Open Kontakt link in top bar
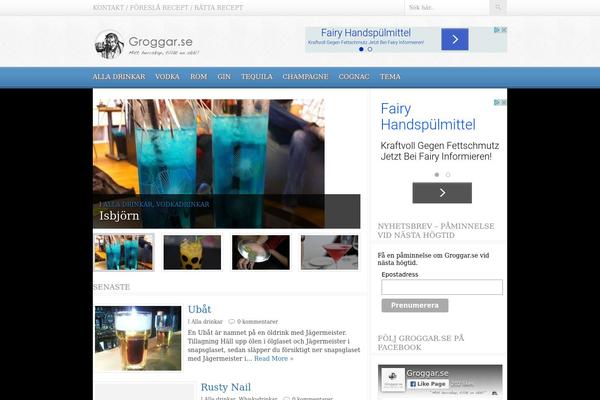 pos(108,8)
